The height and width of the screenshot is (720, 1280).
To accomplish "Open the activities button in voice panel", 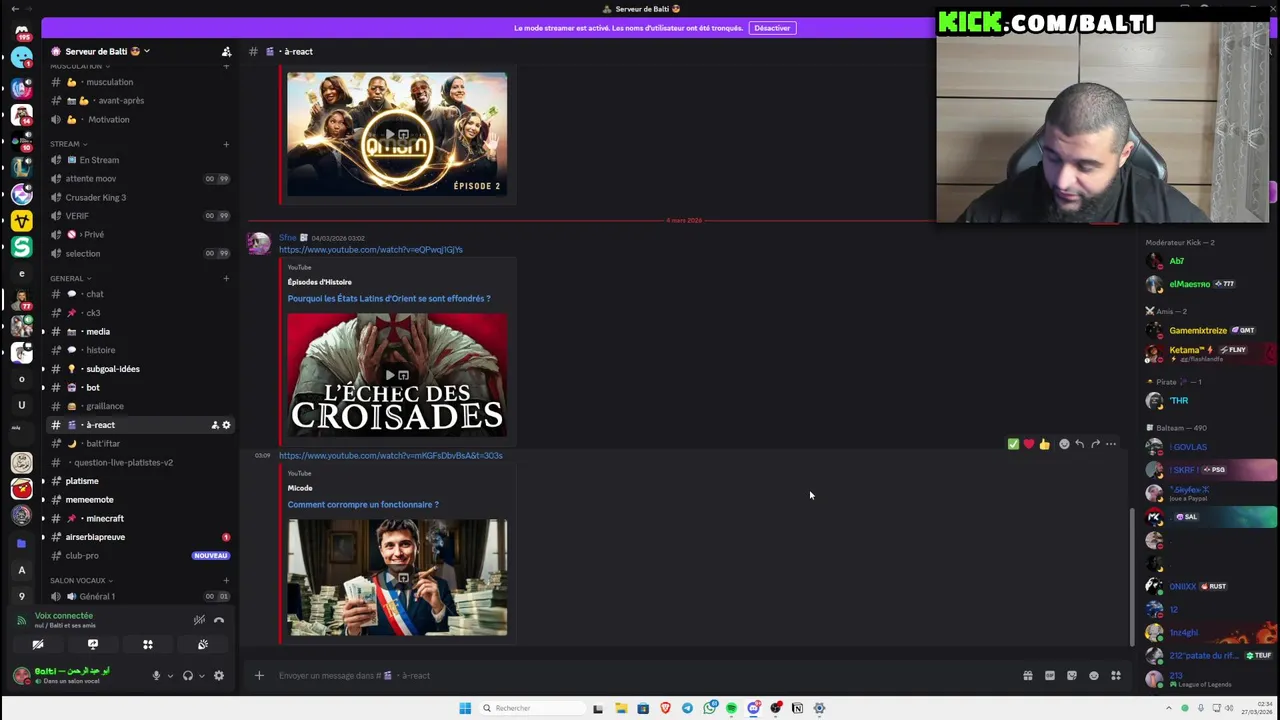I will (148, 645).
